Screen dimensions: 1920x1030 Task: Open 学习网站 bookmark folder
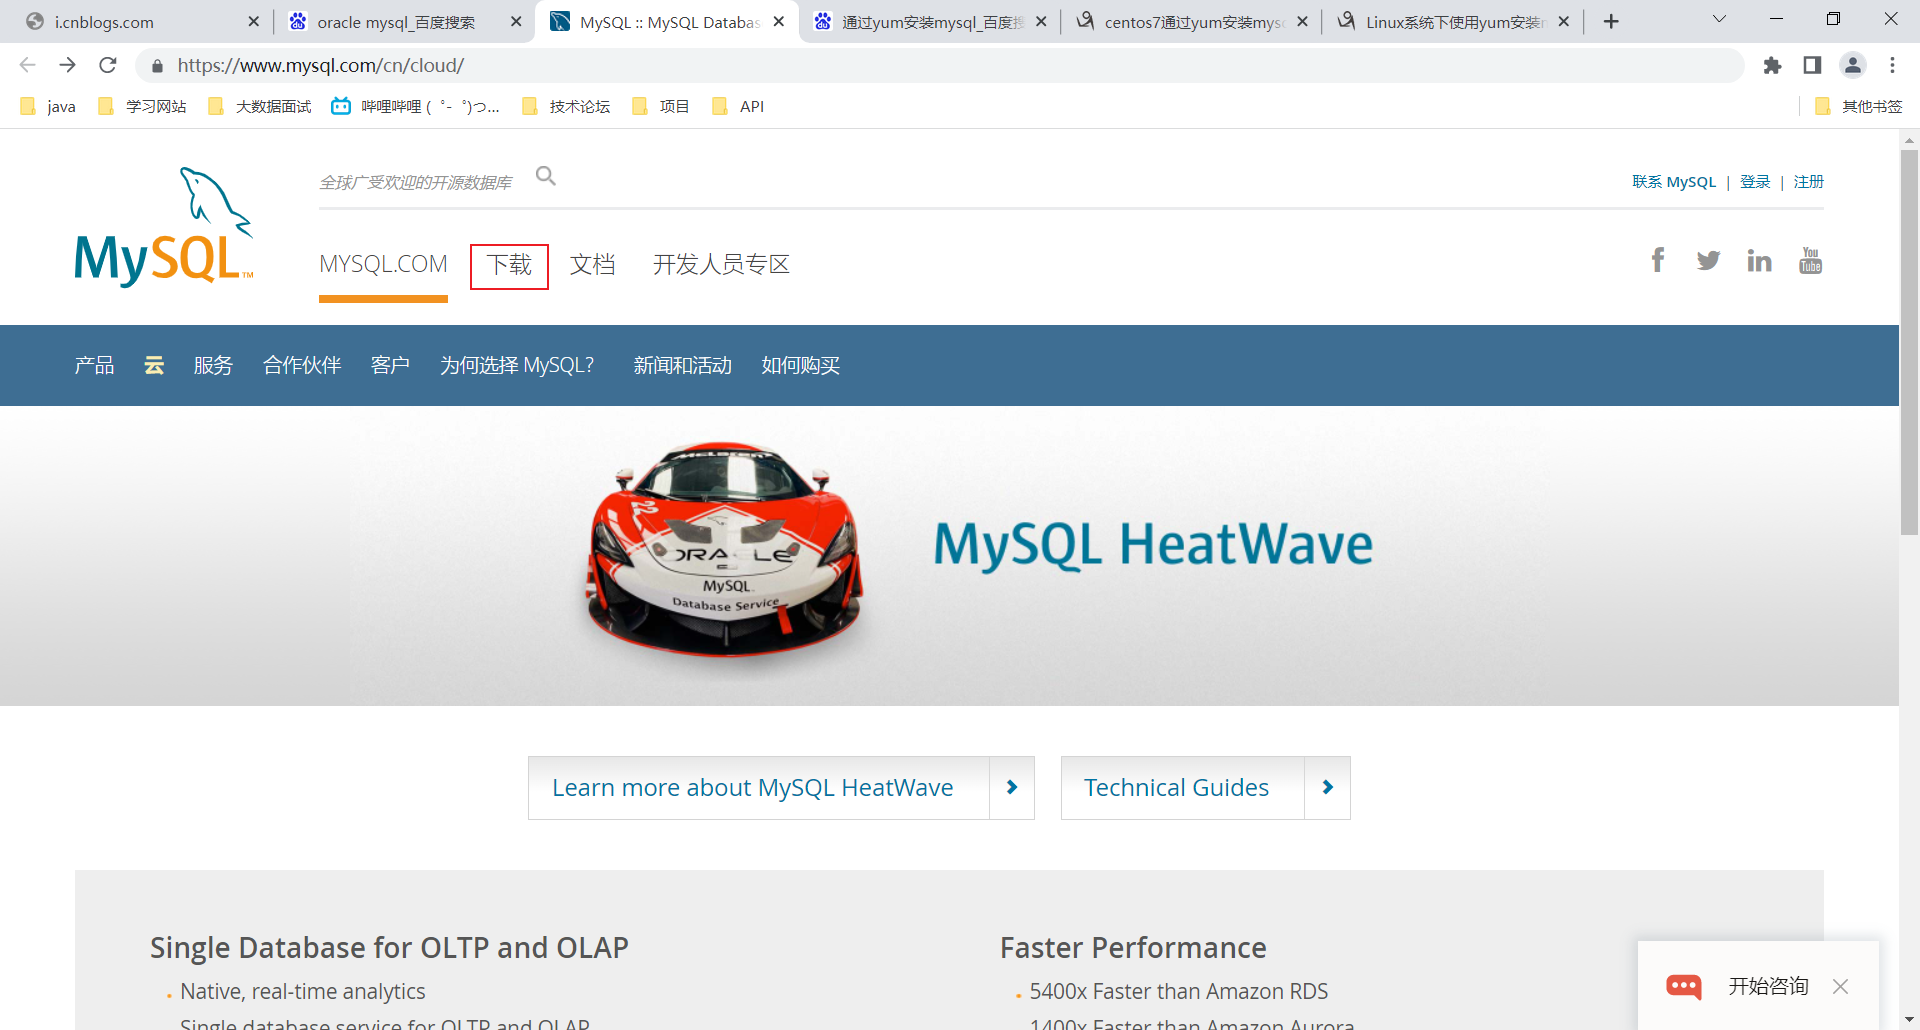[142, 106]
